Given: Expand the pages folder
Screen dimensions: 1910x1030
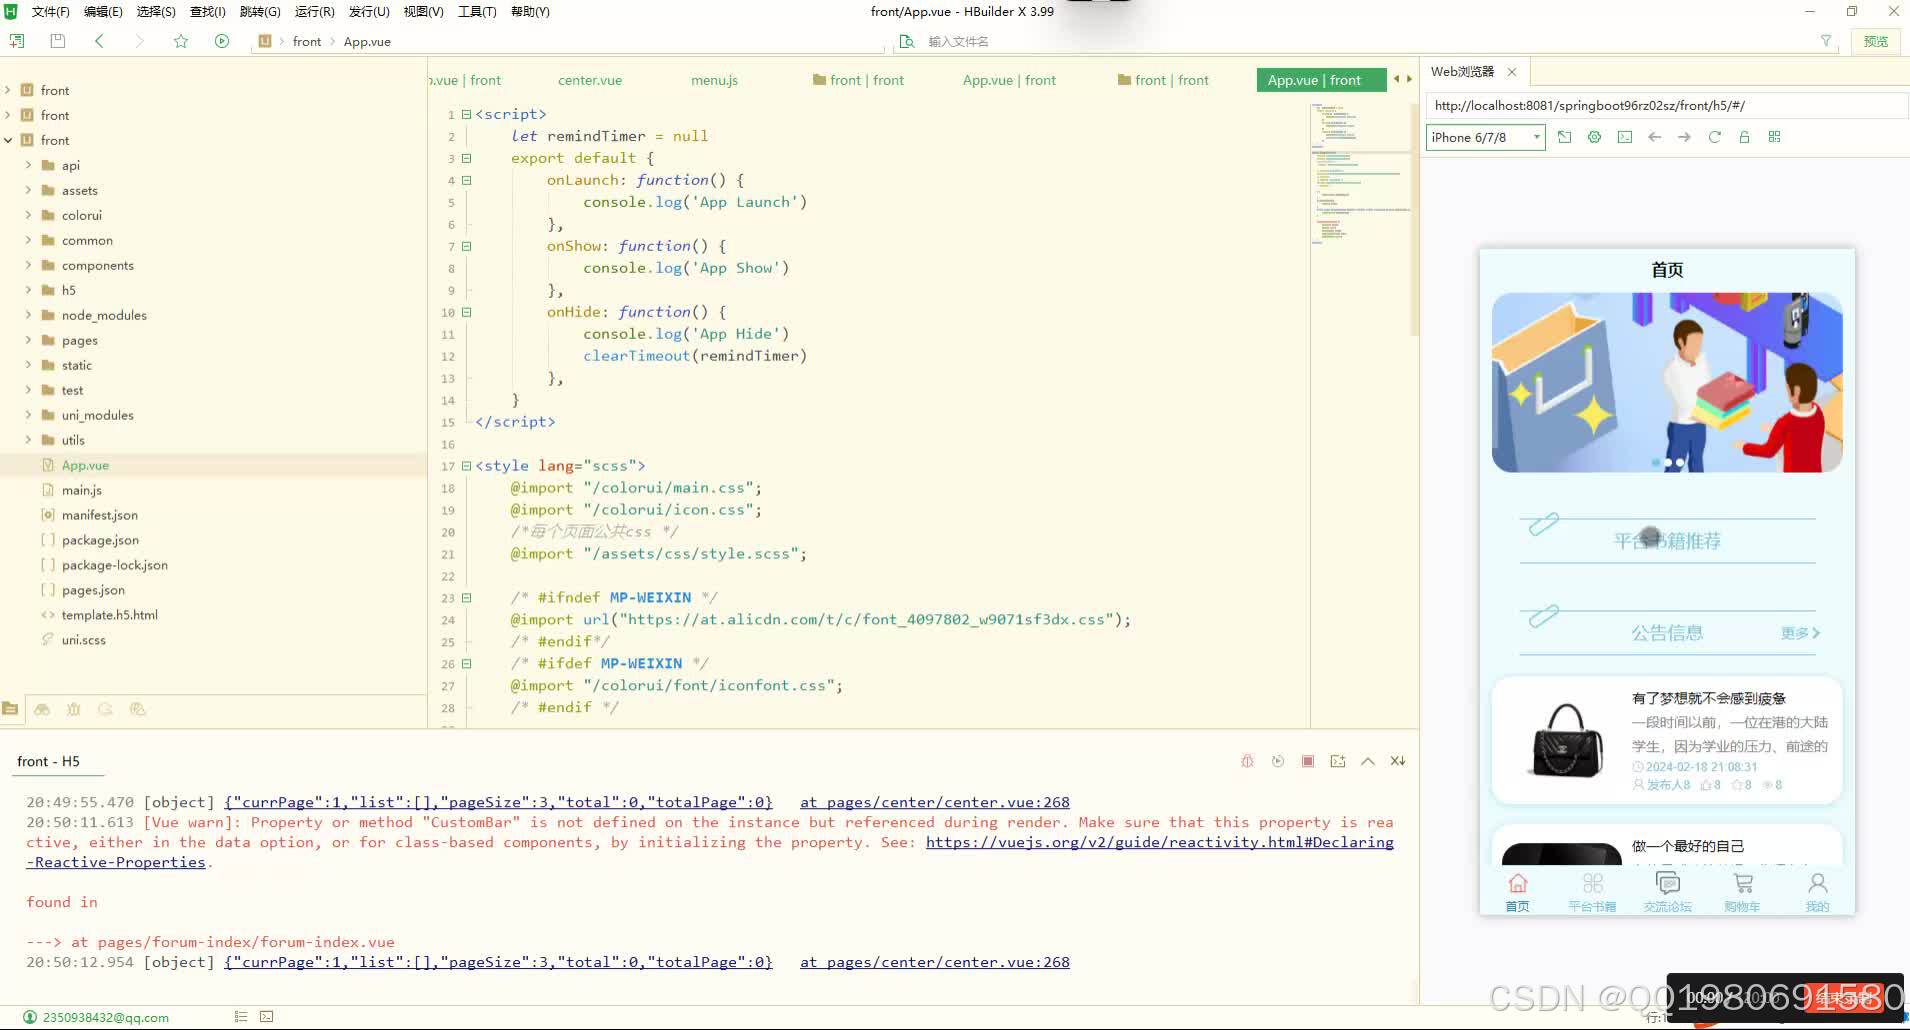Looking at the screenshot, I should pyautogui.click(x=28, y=340).
